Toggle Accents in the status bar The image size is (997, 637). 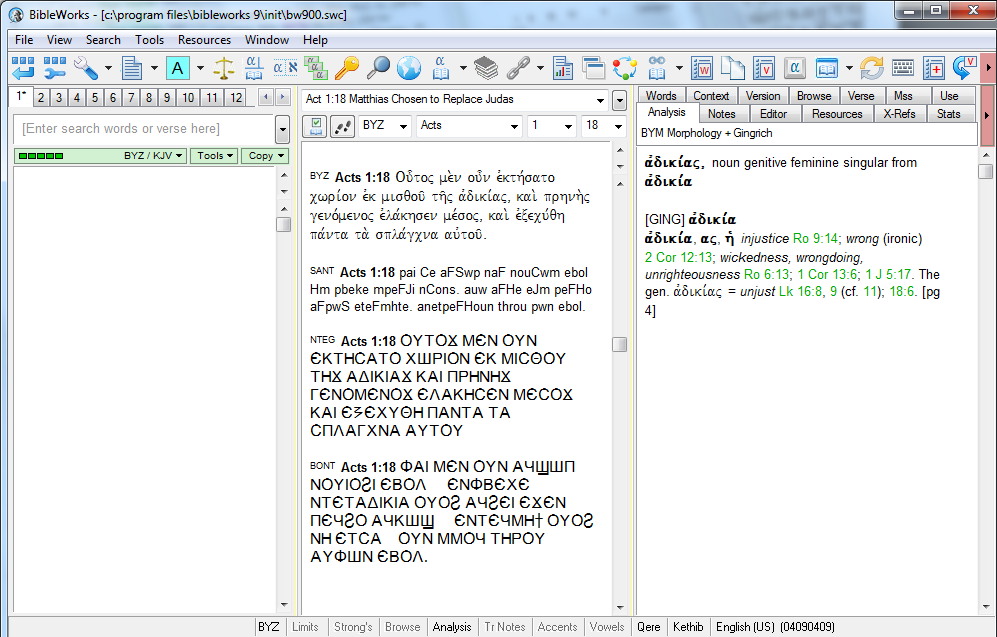click(x=558, y=627)
